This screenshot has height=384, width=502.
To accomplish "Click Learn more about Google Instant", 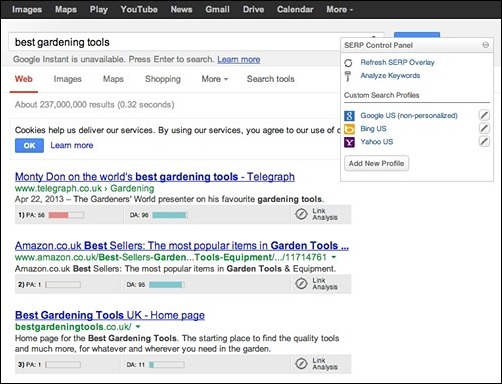I will pos(239,59).
